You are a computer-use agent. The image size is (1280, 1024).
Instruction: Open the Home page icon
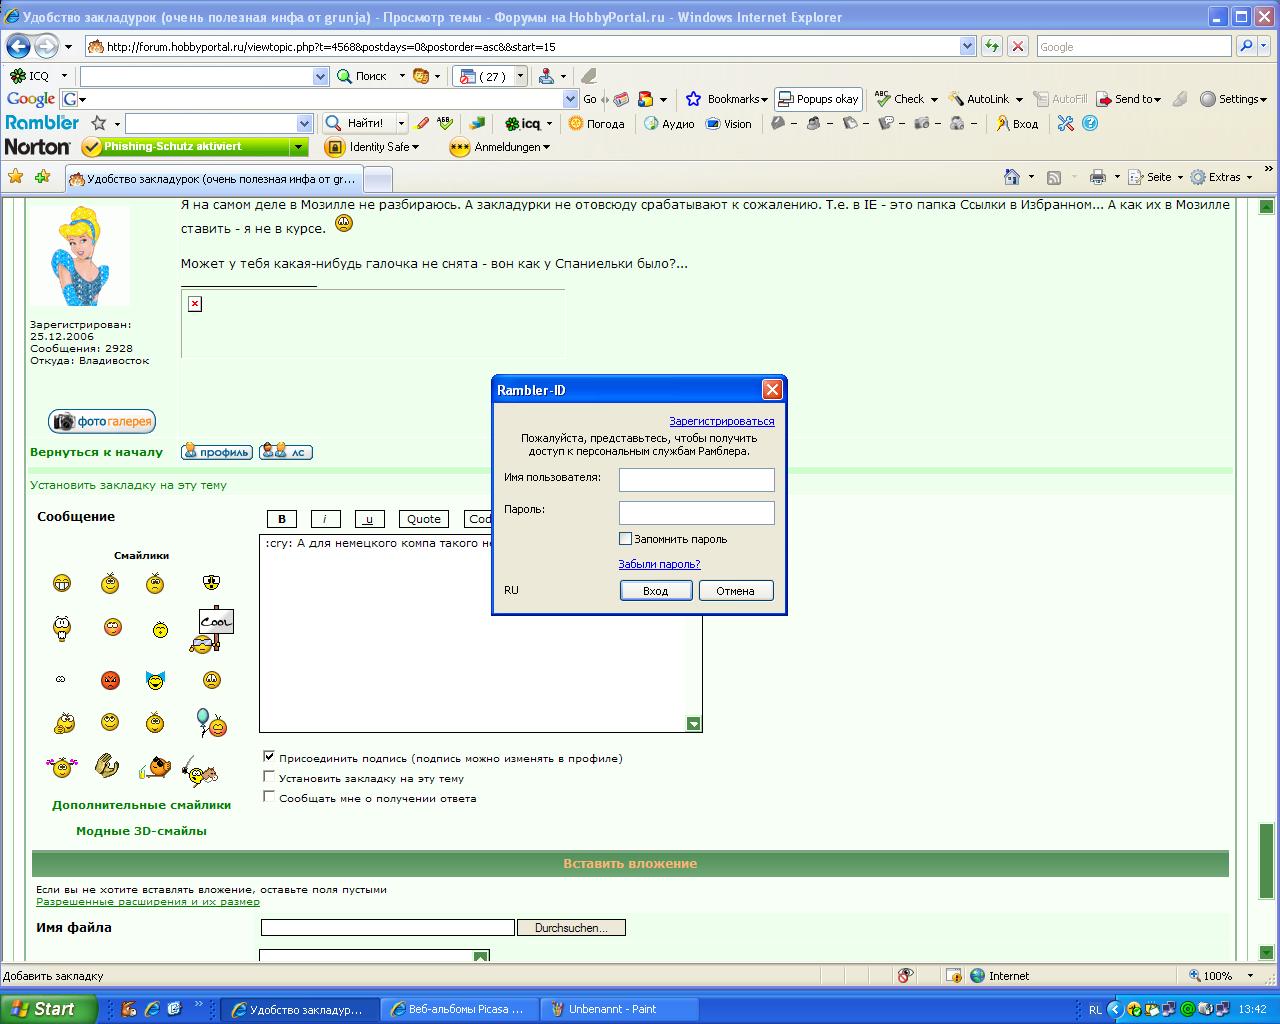(x=1012, y=177)
